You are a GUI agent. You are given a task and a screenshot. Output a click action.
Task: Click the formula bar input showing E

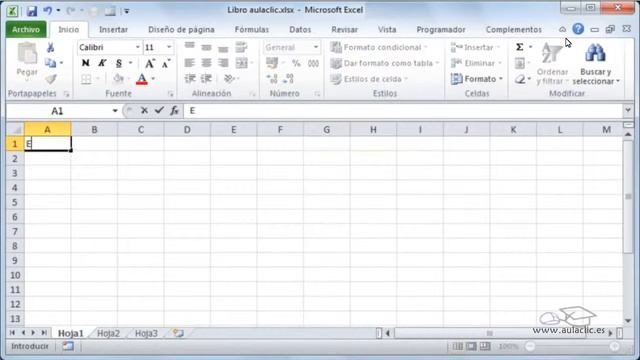click(403, 111)
